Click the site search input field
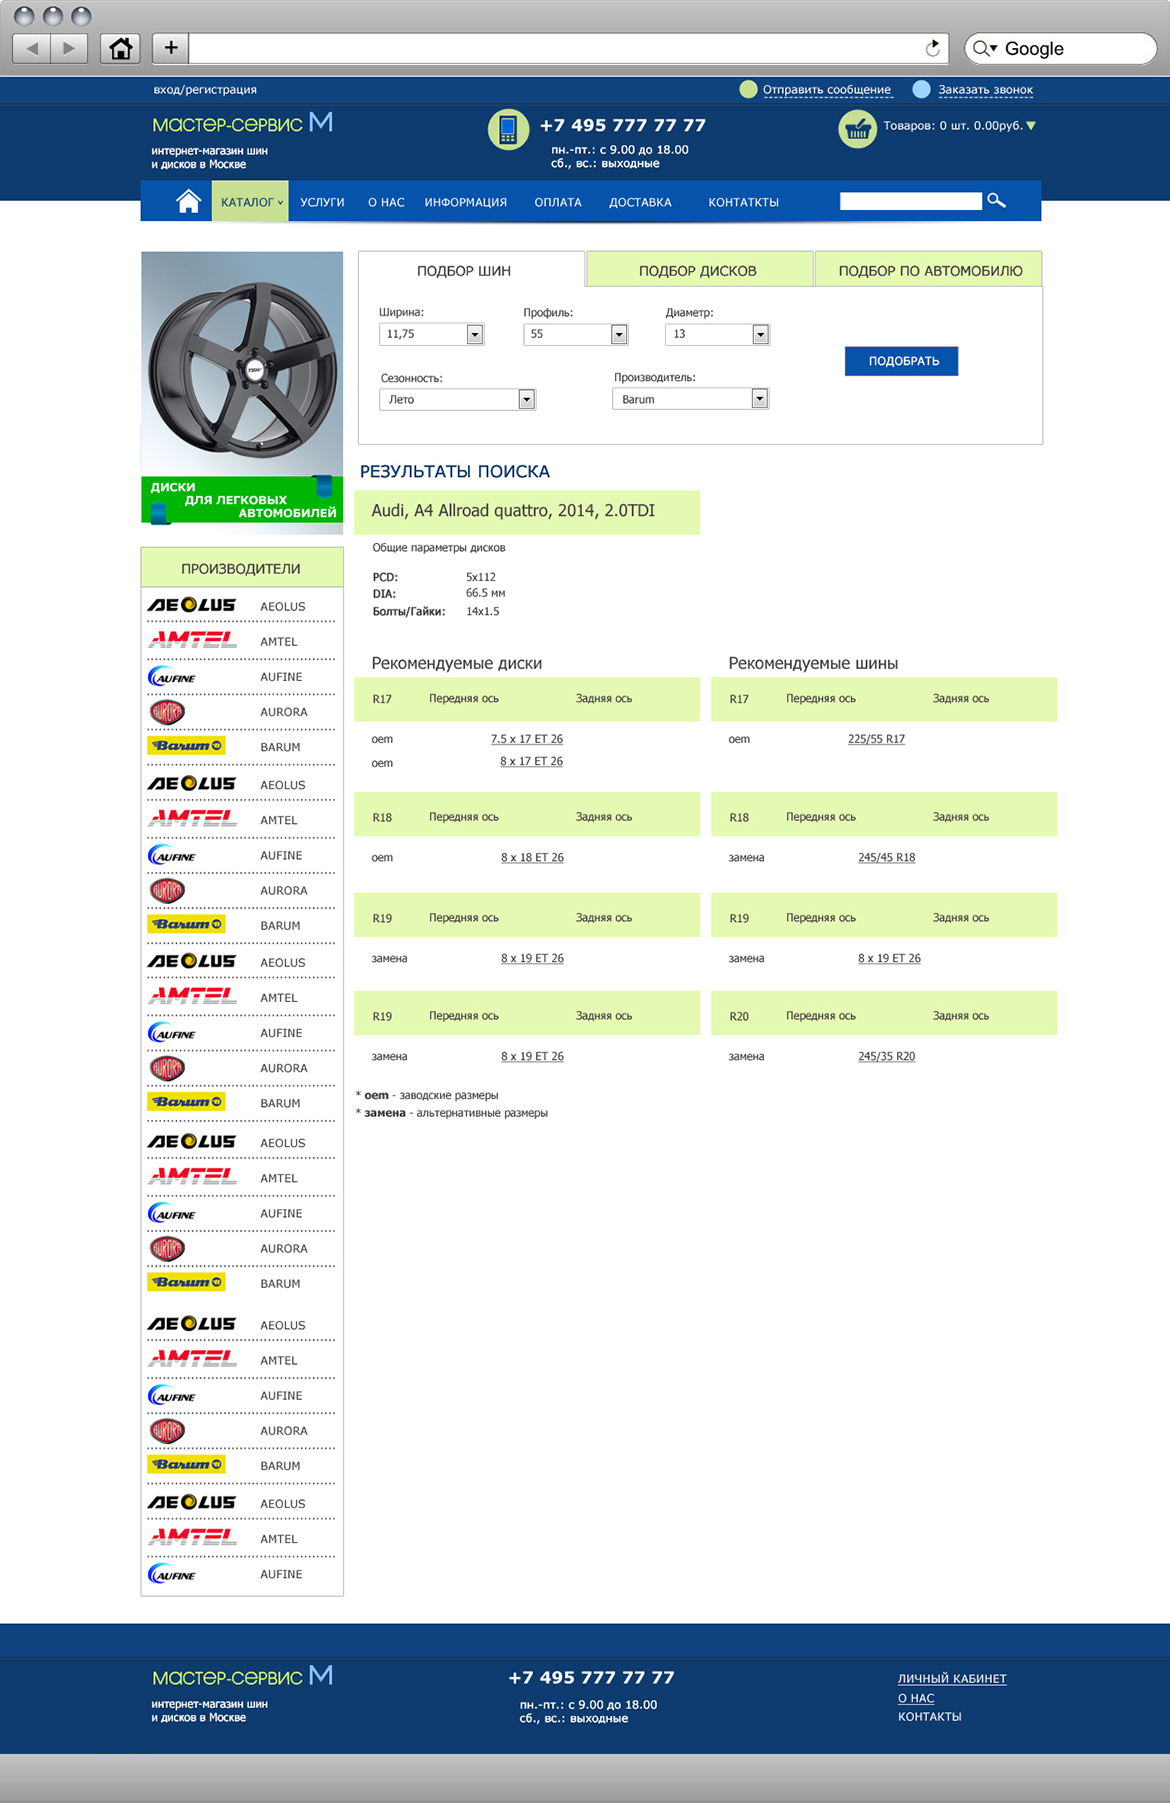The image size is (1170, 1803). point(910,201)
